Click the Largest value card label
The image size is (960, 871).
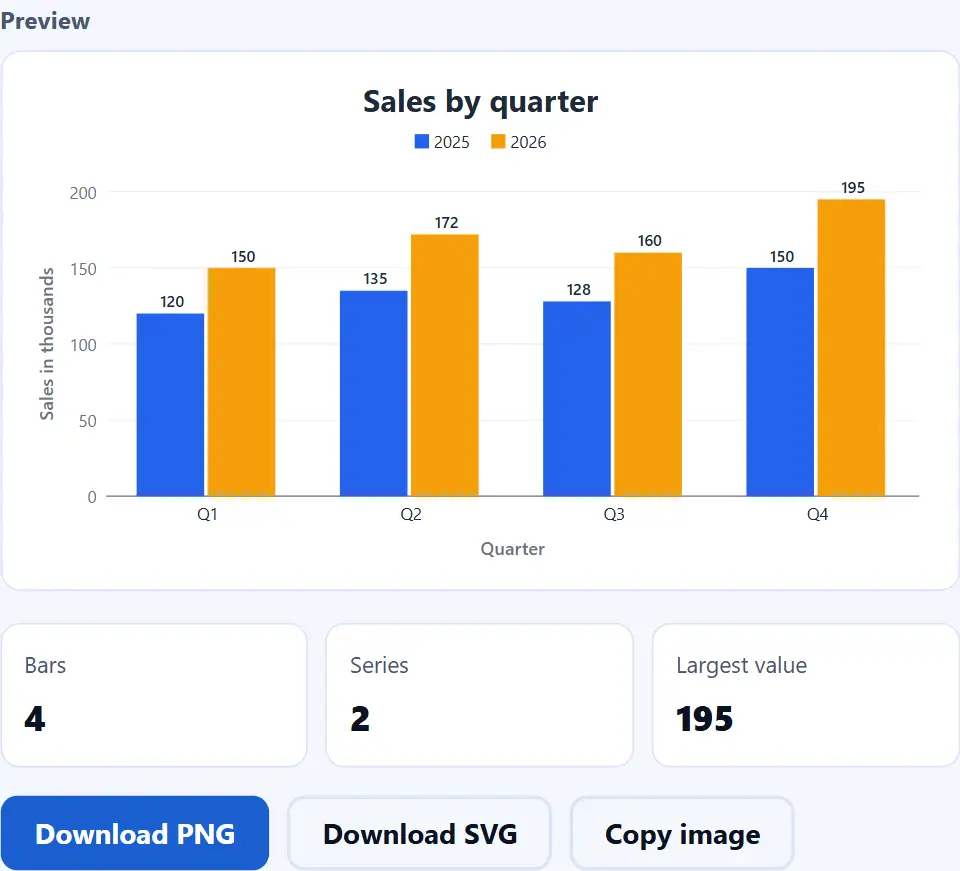tap(741, 666)
